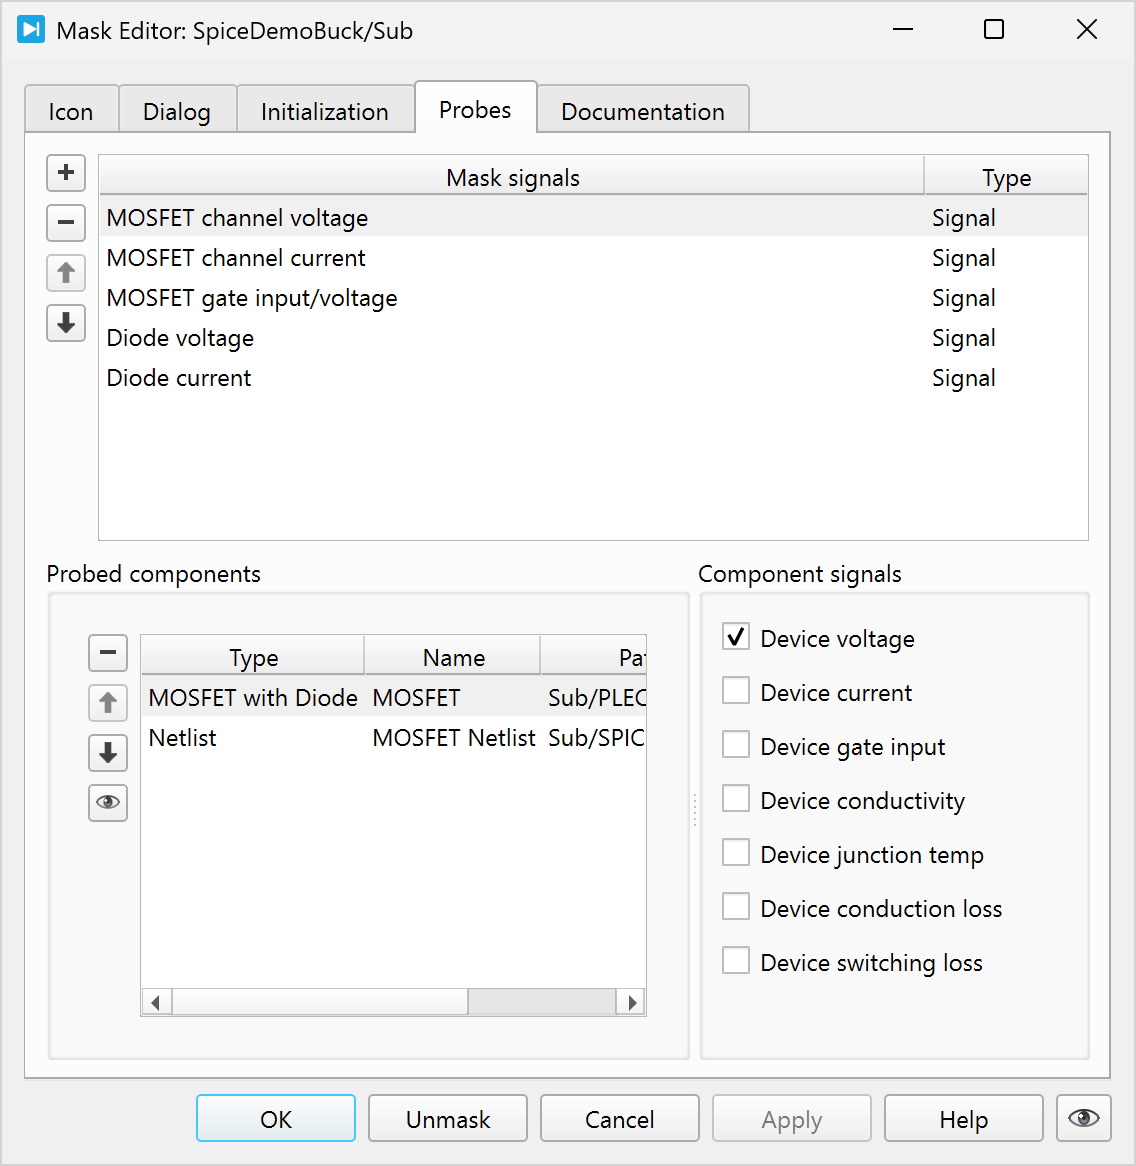
Task: Switch to the Initialization tab
Action: click(324, 111)
